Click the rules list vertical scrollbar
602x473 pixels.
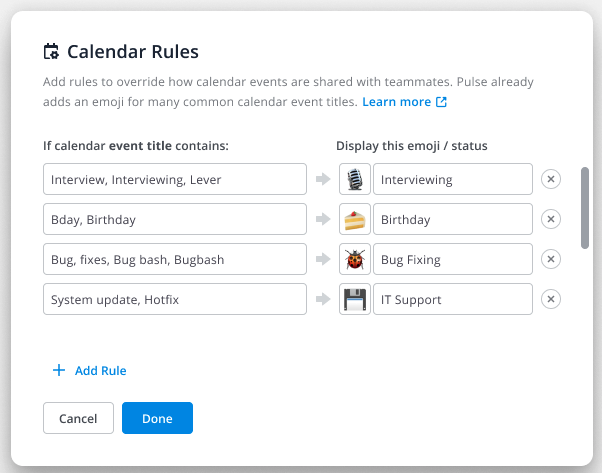click(x=585, y=207)
